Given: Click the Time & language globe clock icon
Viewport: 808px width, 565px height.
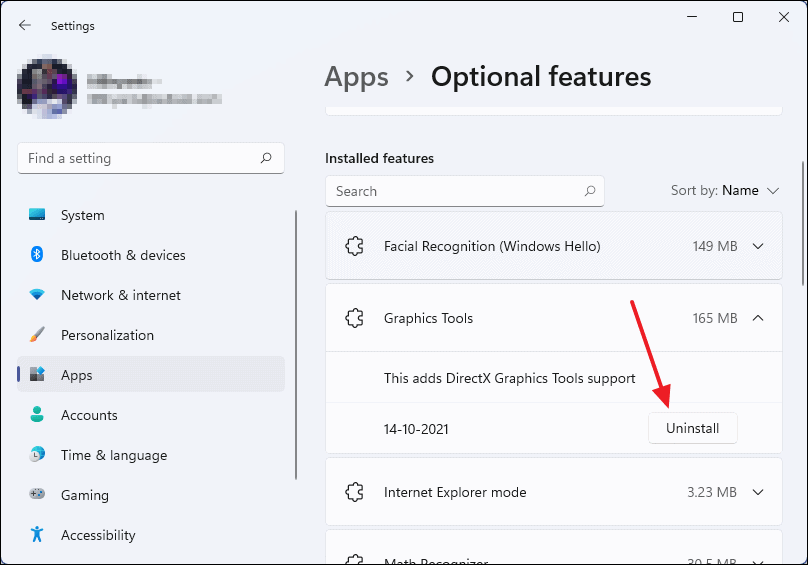Looking at the screenshot, I should tap(37, 454).
